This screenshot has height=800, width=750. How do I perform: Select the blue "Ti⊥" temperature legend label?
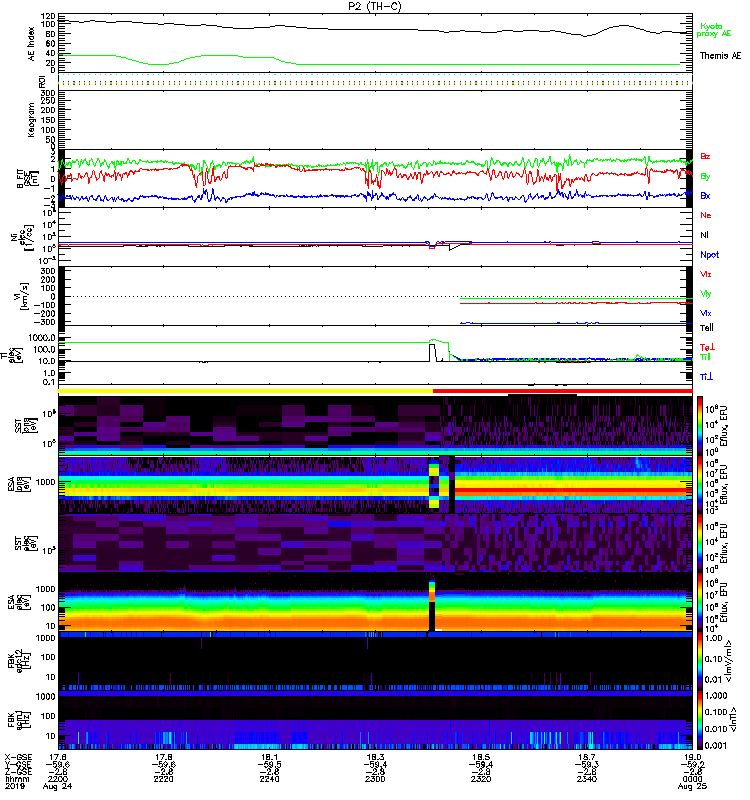pos(706,377)
